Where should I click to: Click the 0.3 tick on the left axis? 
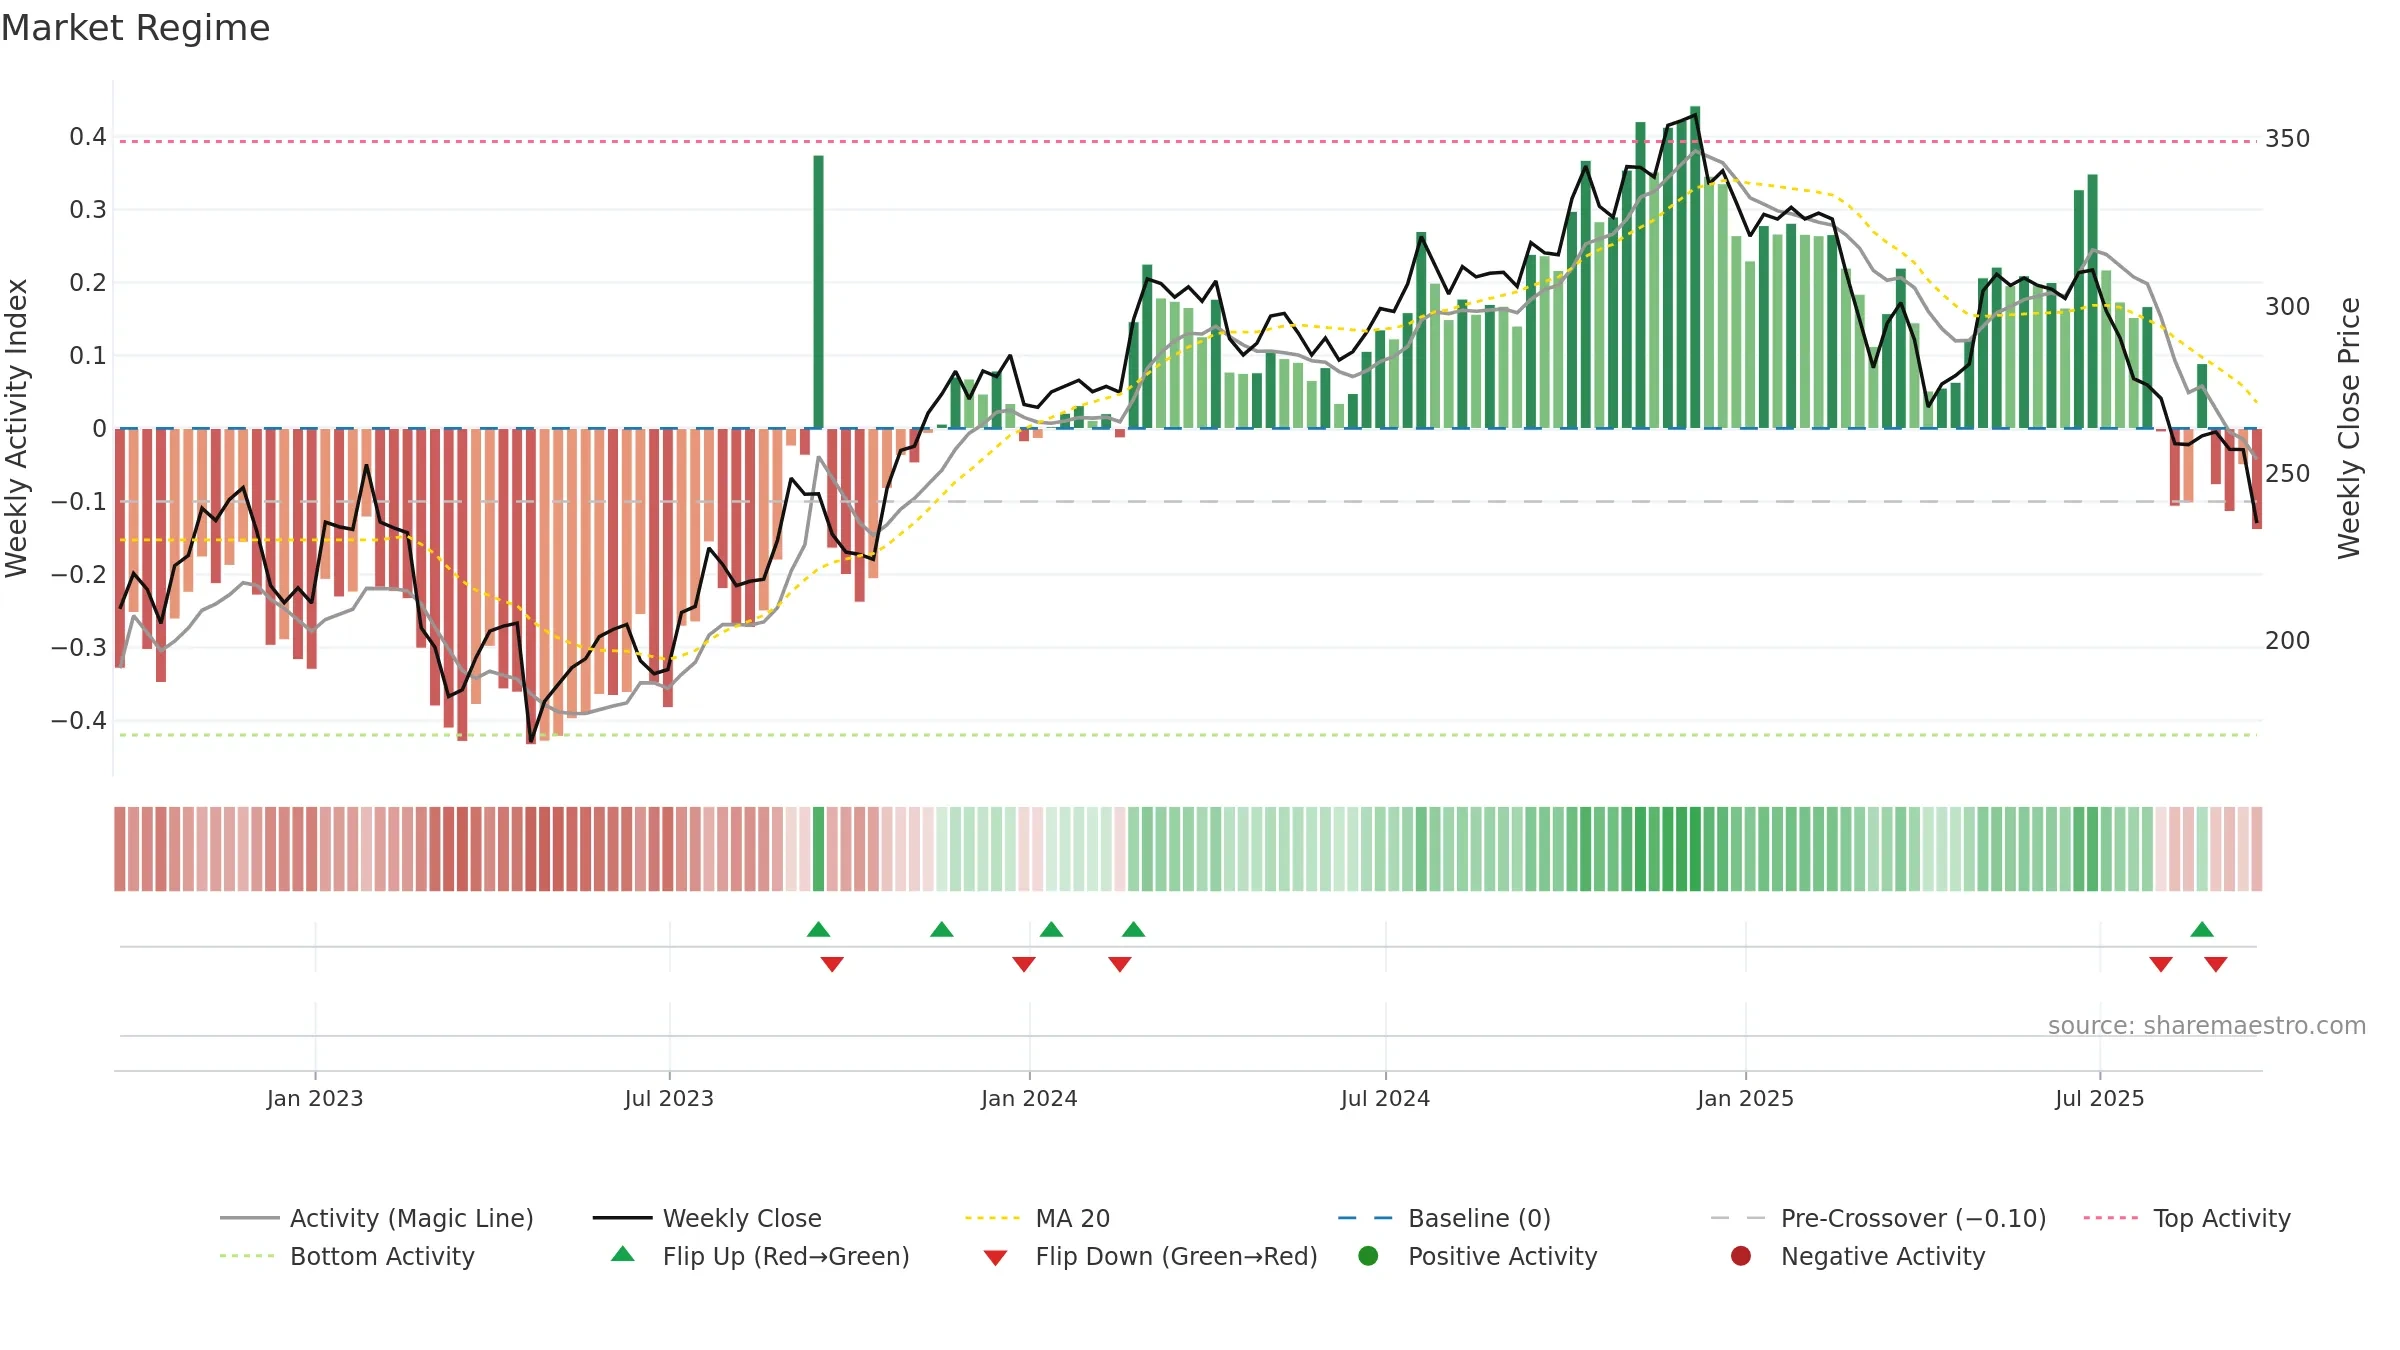coord(88,210)
